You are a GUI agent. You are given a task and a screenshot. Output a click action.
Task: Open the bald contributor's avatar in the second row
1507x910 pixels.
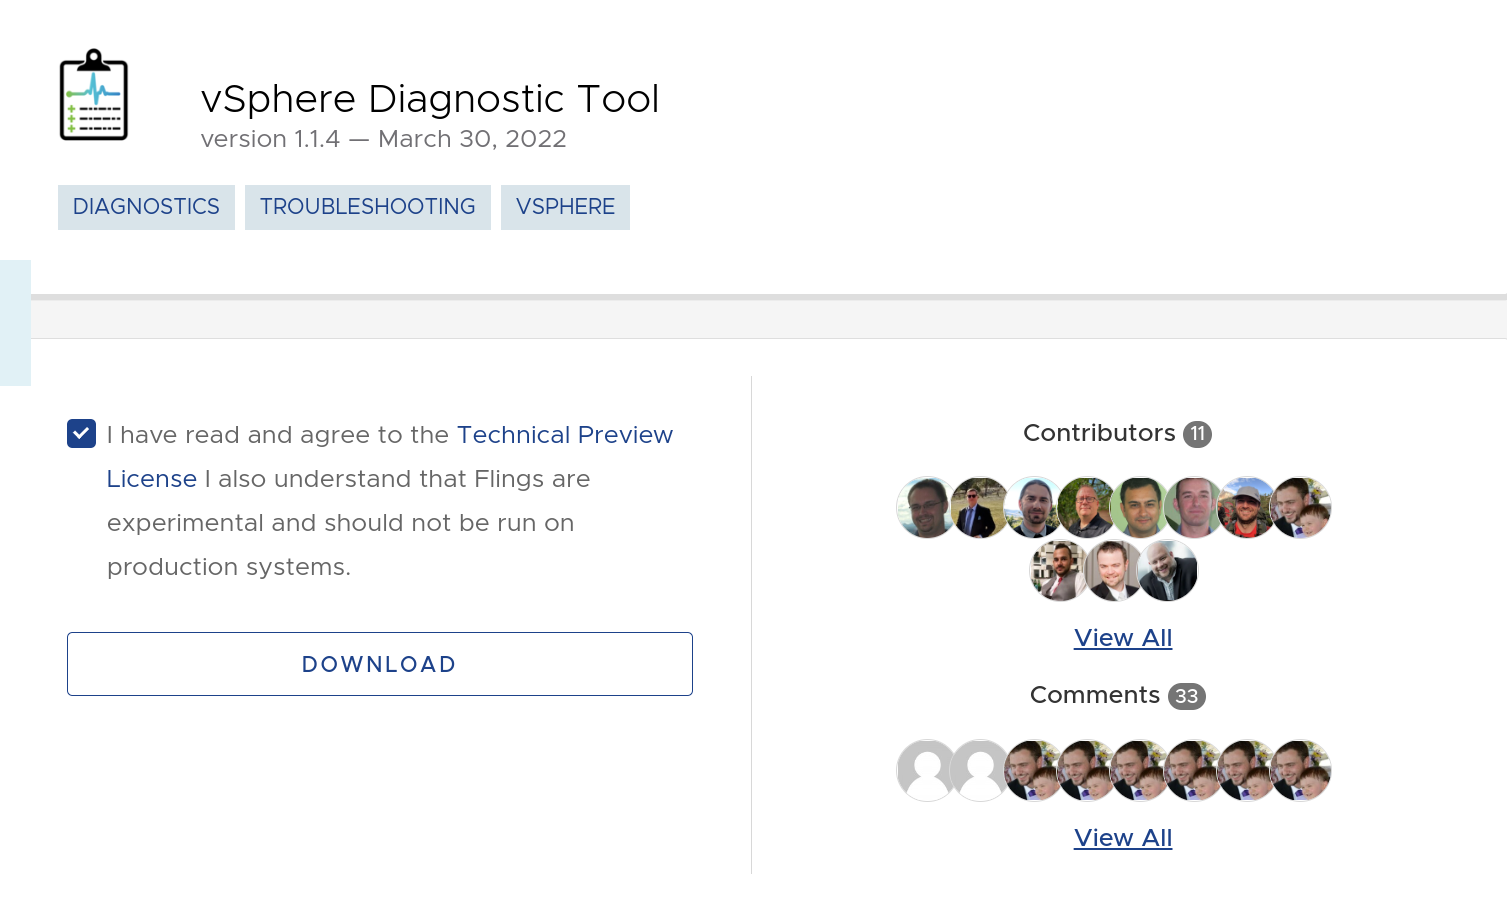(1166, 571)
